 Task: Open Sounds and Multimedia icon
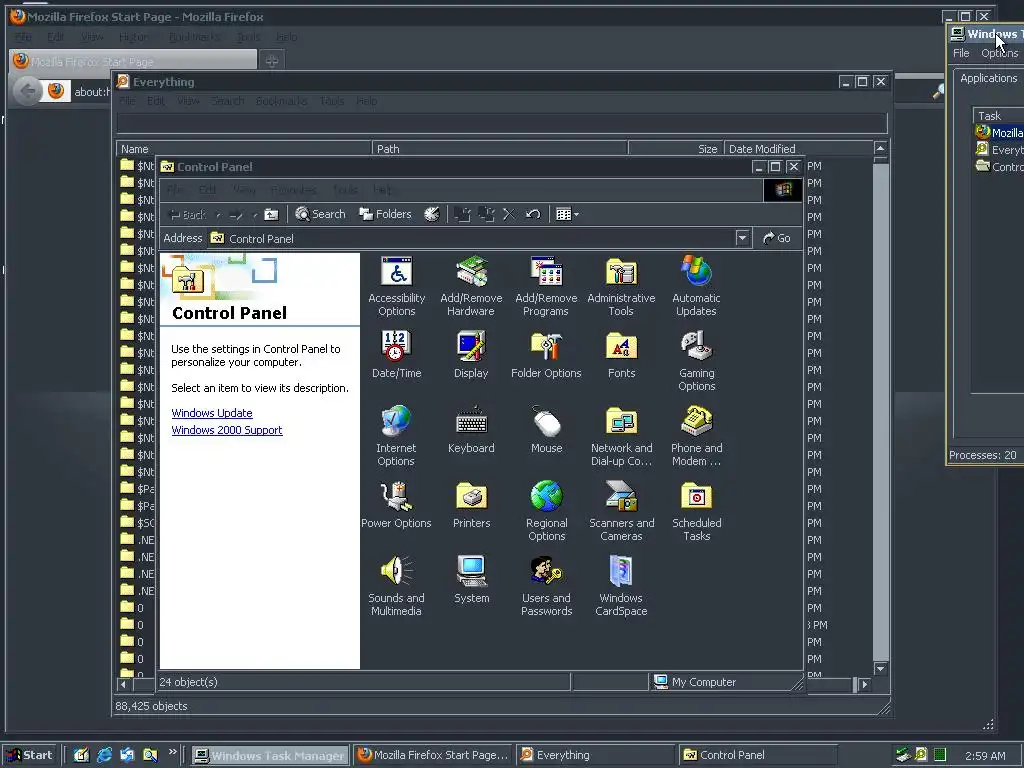tap(396, 586)
